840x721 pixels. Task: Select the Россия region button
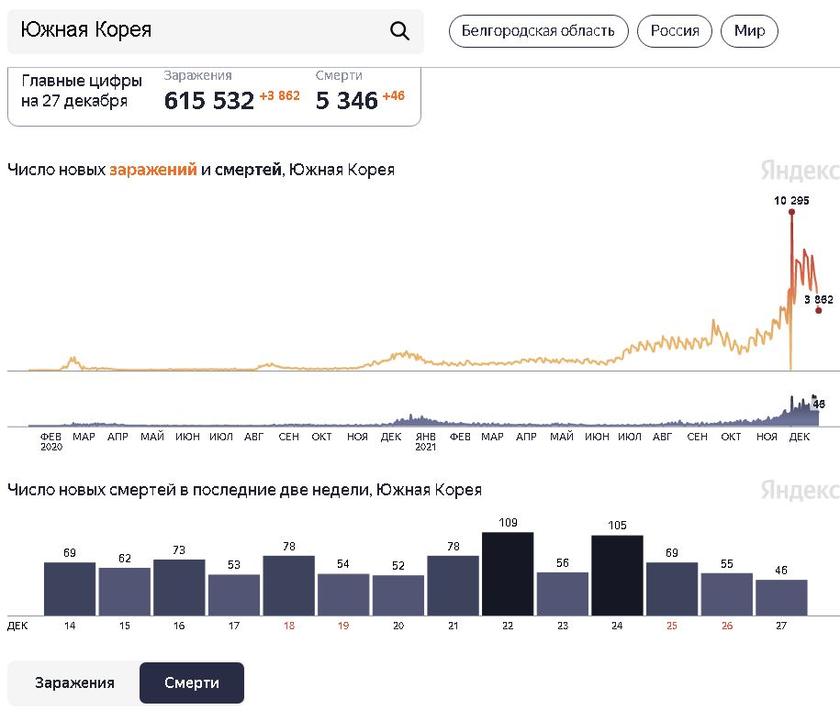coord(674,31)
